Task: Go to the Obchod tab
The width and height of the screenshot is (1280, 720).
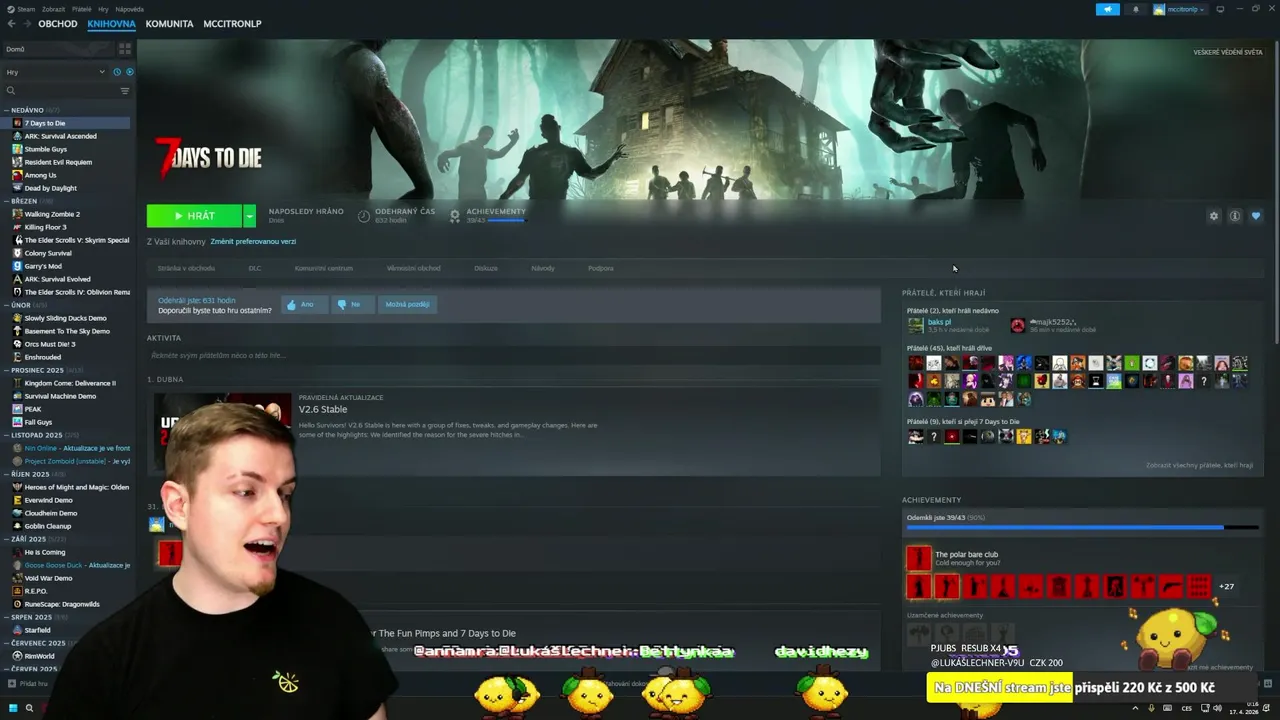Action: [58, 23]
